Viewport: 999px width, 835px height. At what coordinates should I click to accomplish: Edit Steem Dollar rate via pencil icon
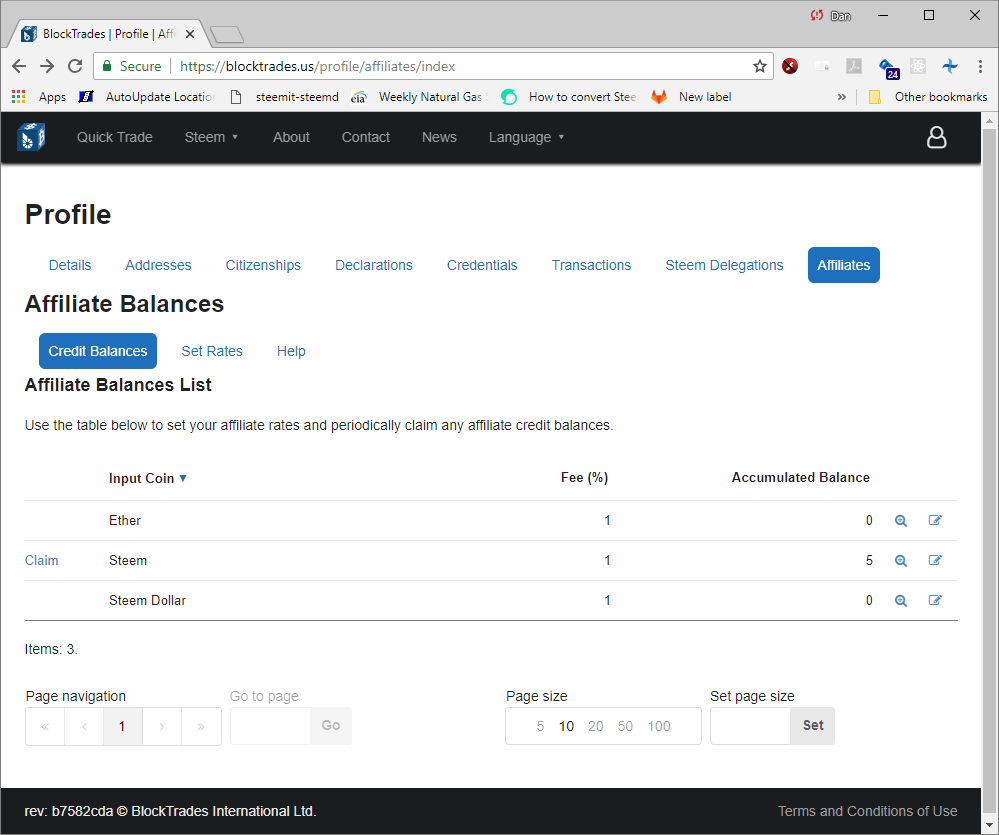point(935,600)
